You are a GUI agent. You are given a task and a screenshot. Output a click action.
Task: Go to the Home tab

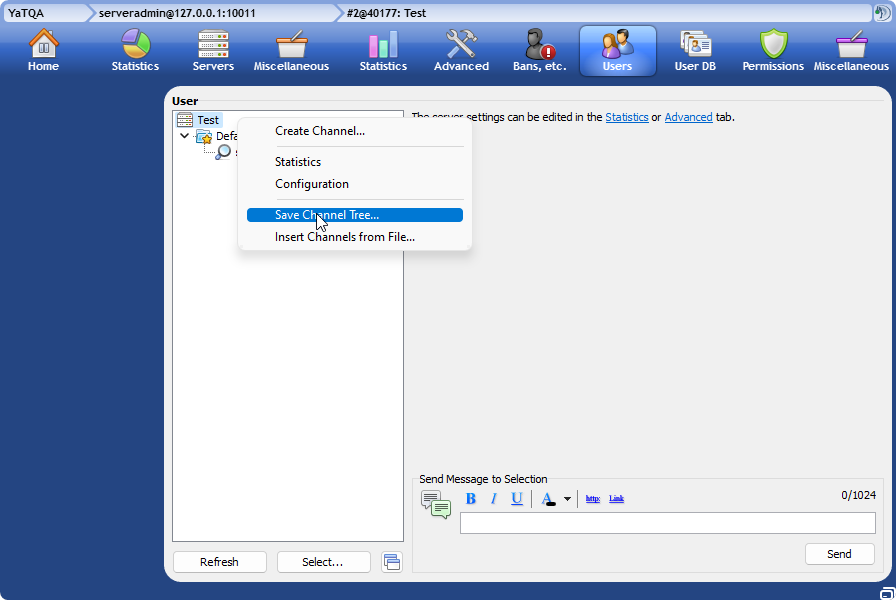coord(43,50)
